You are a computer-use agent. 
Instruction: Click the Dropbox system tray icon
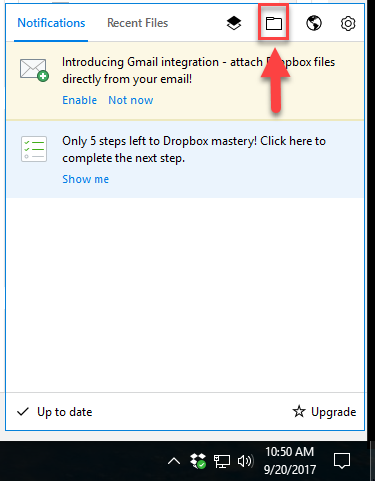pyautogui.click(x=198, y=461)
